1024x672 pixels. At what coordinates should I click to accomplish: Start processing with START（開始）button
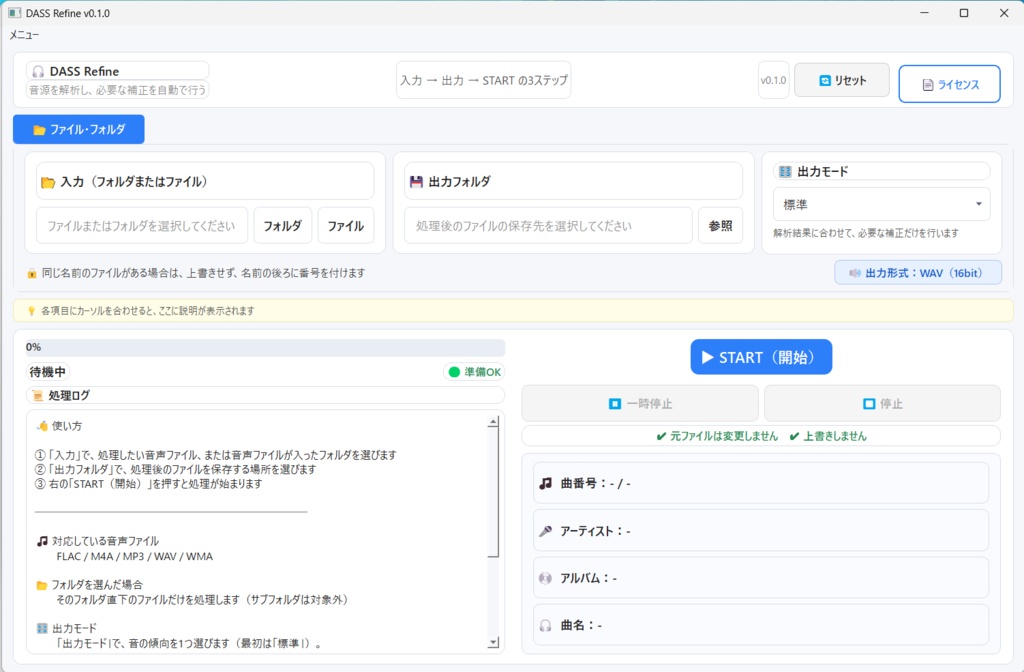point(761,357)
